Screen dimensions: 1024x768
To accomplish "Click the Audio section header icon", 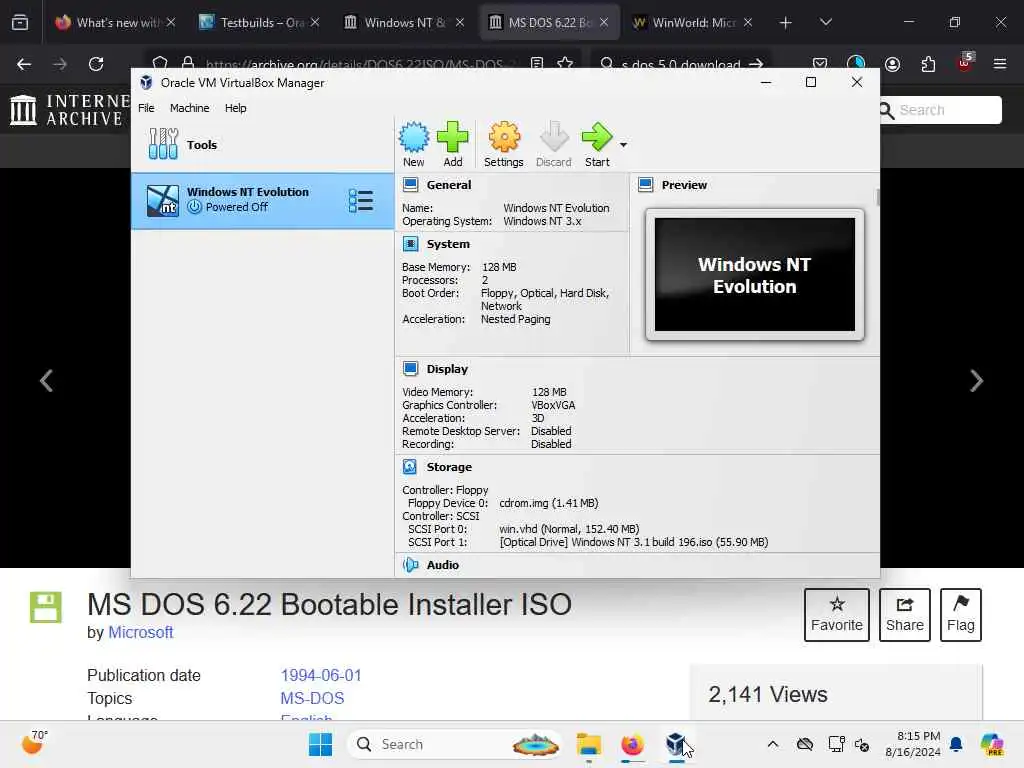I will pos(410,565).
